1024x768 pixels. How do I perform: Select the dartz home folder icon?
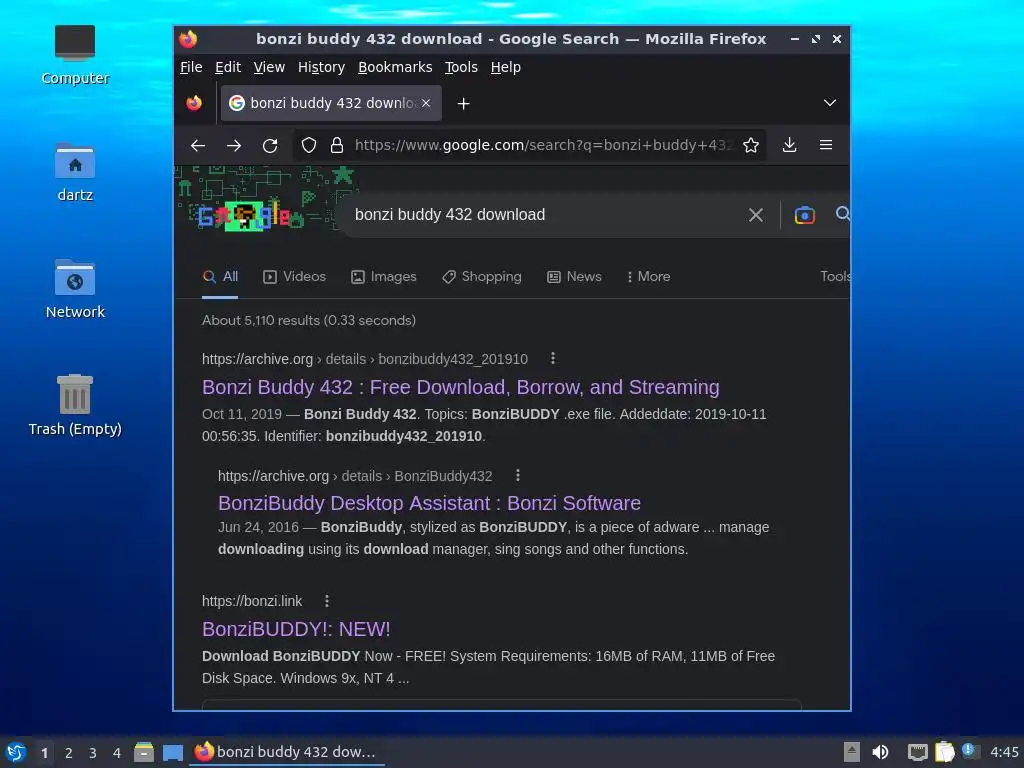(x=75, y=172)
